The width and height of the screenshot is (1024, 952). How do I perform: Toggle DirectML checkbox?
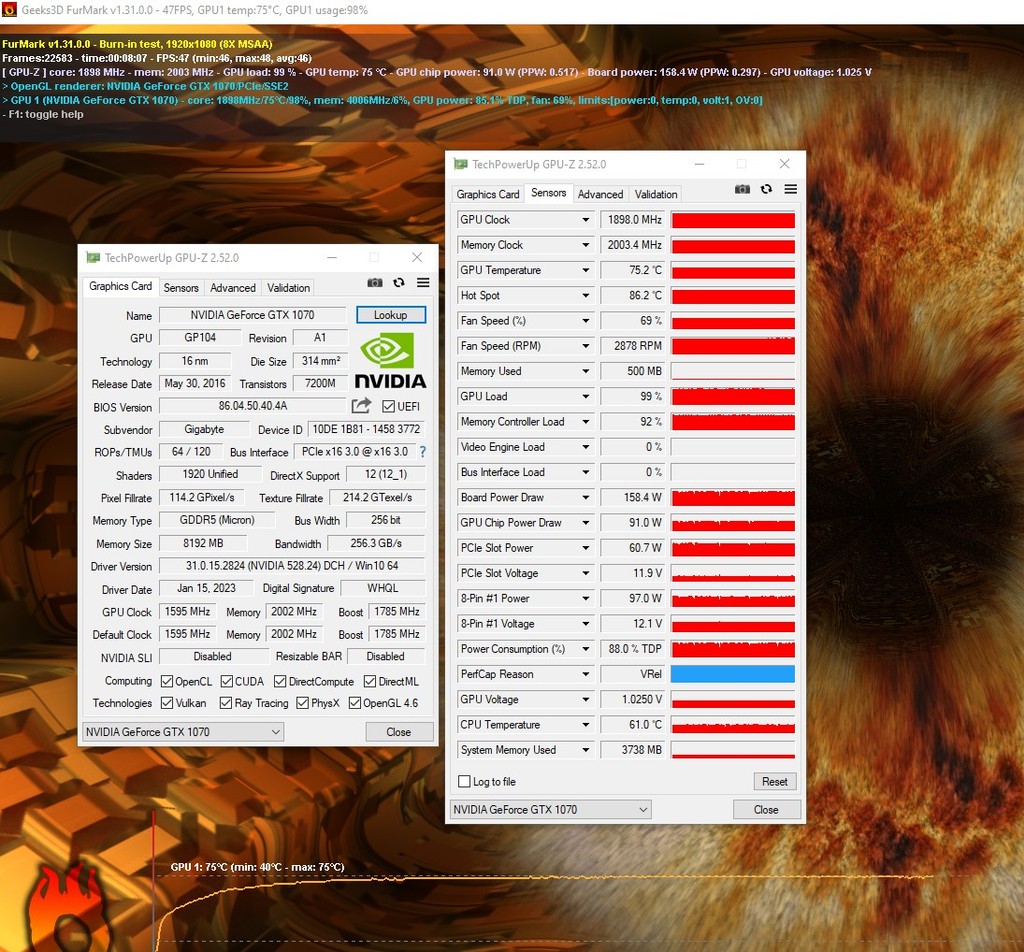click(x=370, y=682)
